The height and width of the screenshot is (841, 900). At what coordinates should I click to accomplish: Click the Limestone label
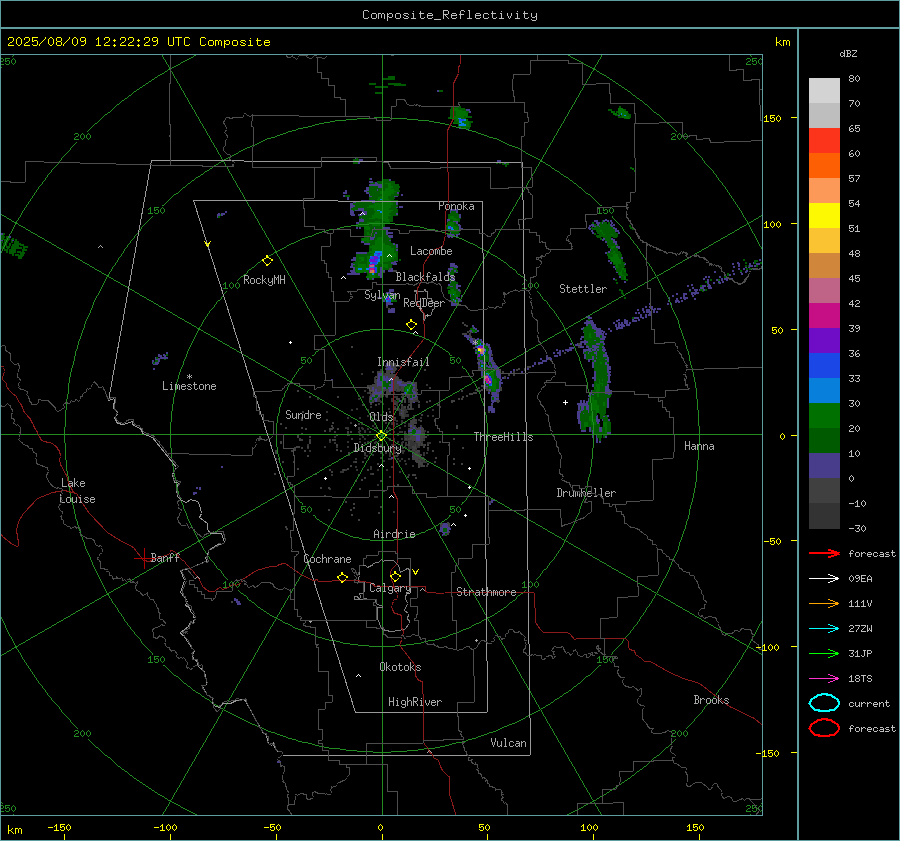pos(189,386)
